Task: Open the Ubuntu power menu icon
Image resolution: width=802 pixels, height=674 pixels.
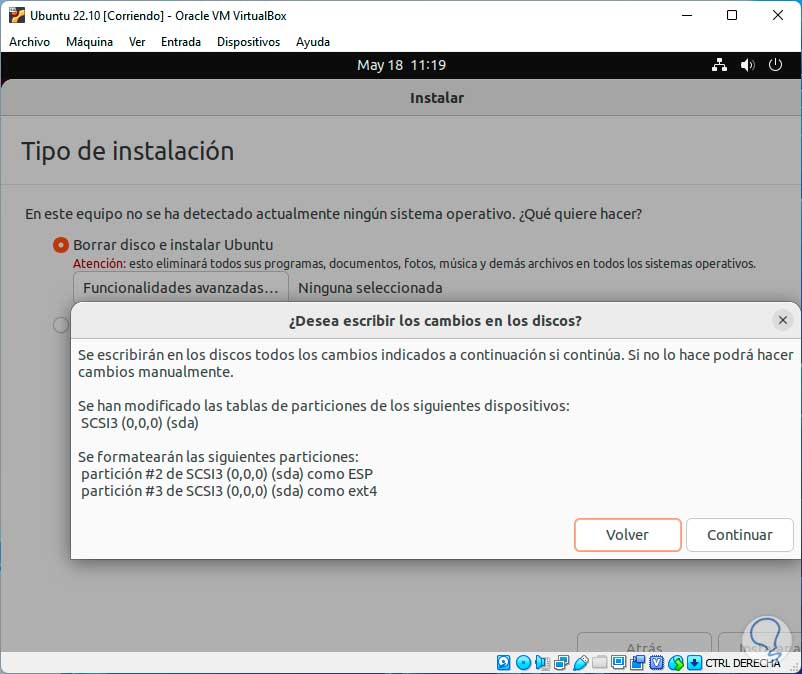Action: (x=775, y=65)
